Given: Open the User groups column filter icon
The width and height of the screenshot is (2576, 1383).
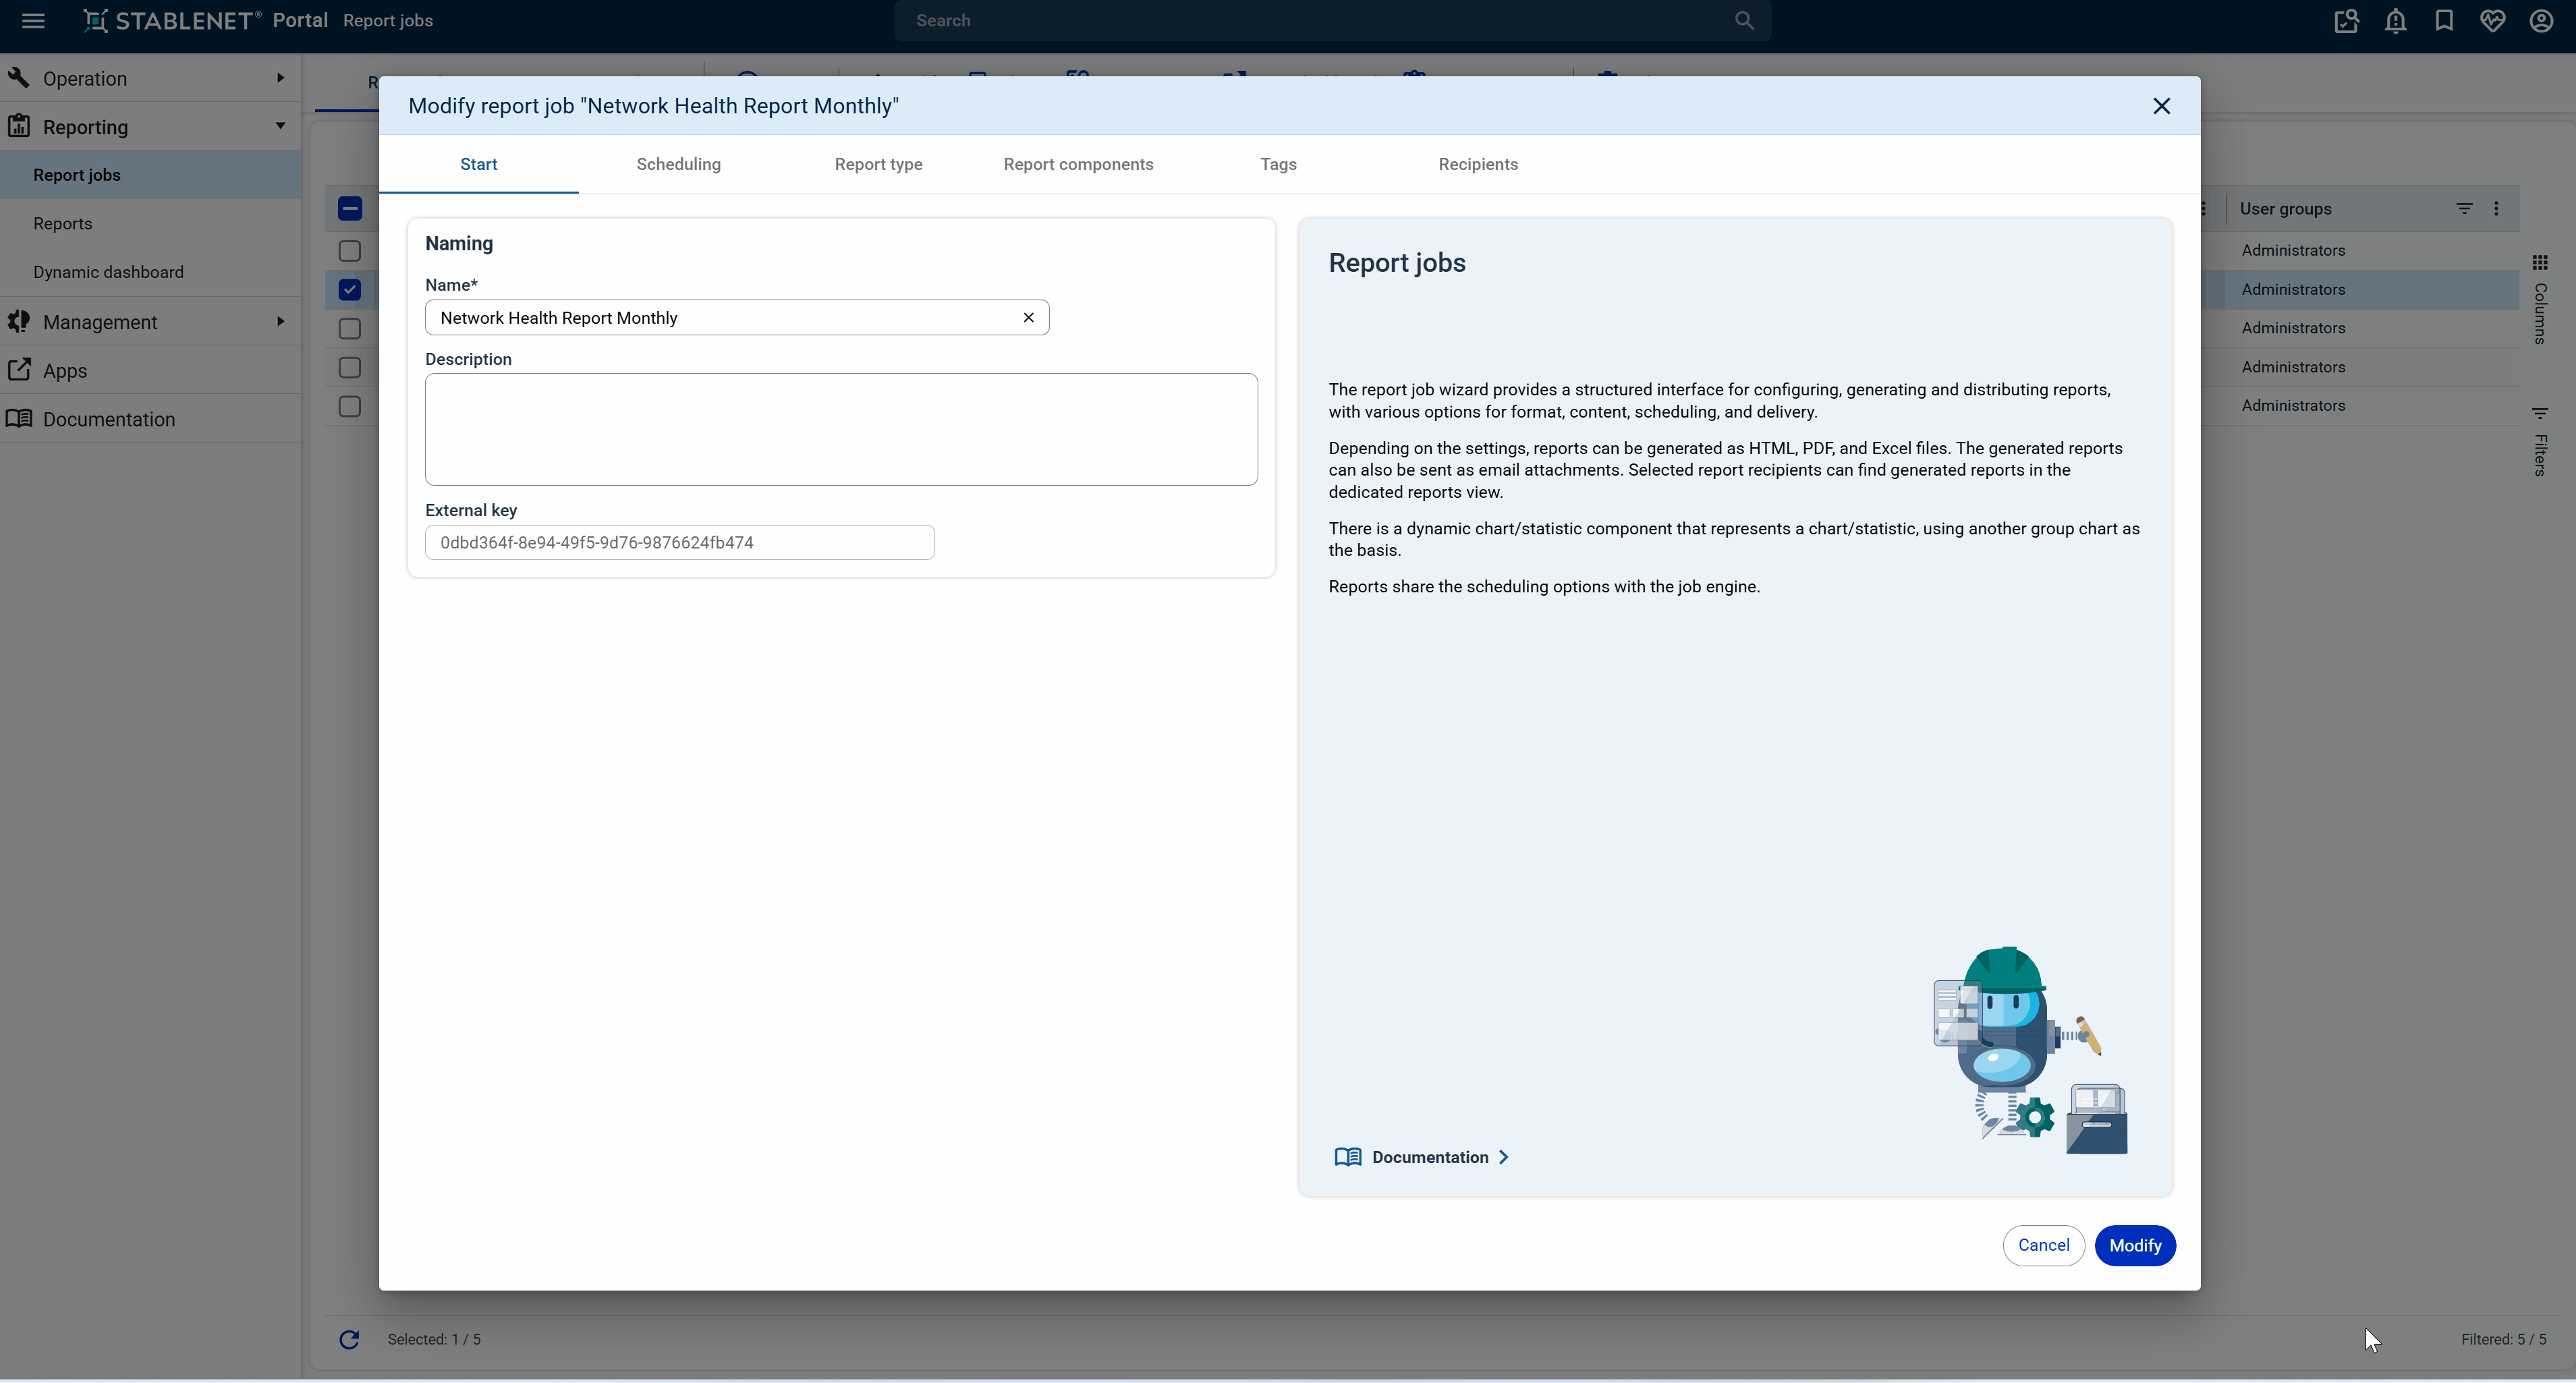Looking at the screenshot, I should coord(2464,209).
